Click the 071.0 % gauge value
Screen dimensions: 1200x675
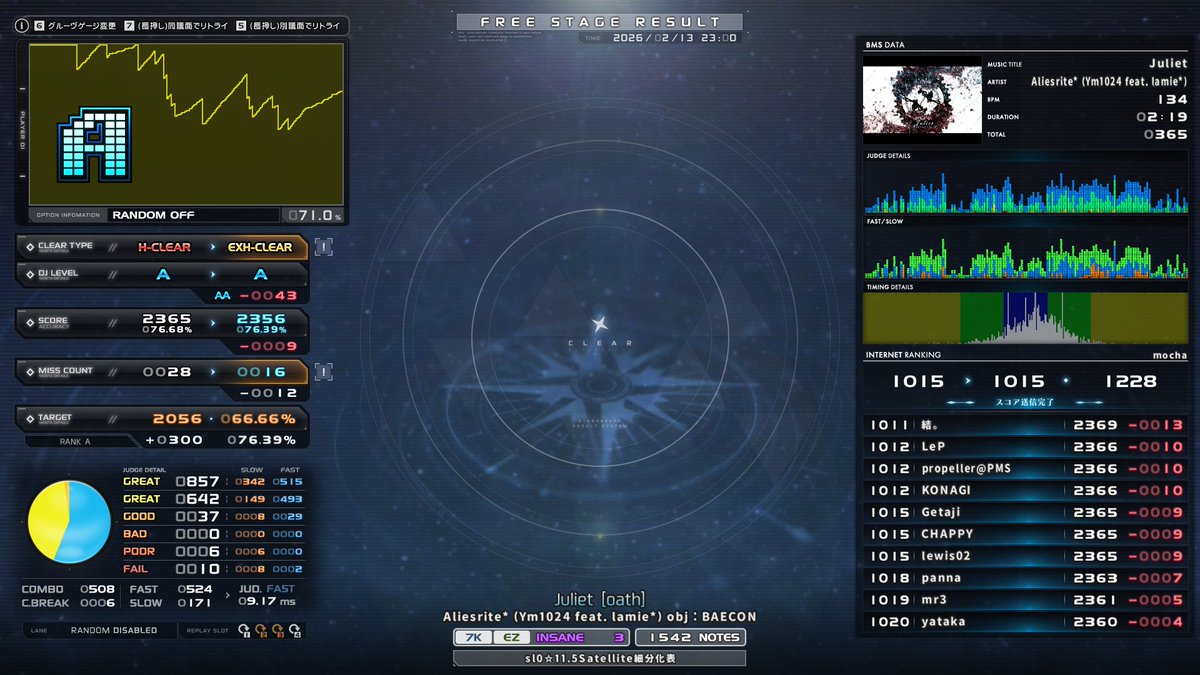click(314, 215)
